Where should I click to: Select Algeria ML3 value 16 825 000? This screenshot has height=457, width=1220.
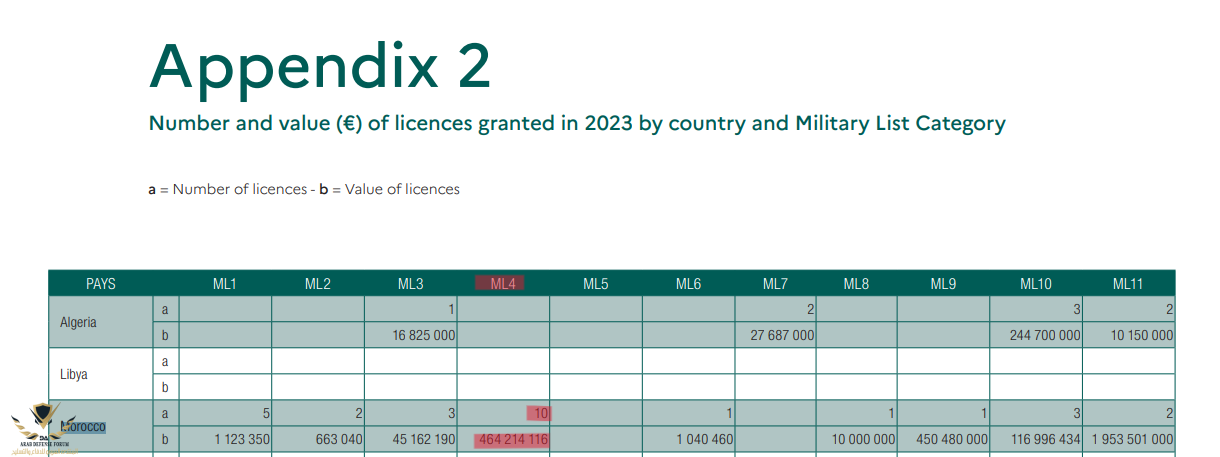pyautogui.click(x=424, y=336)
